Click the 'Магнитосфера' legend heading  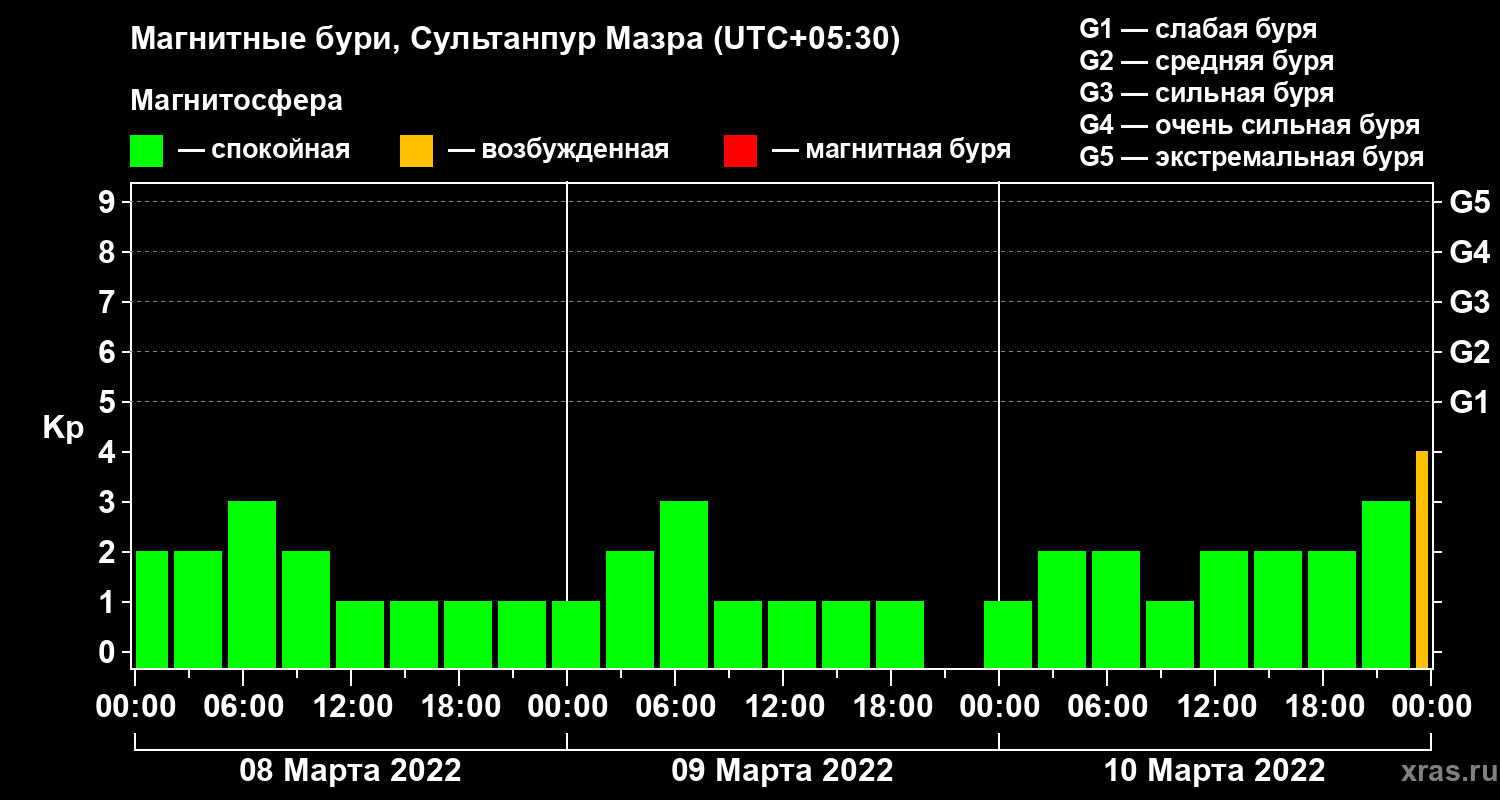pos(236,101)
